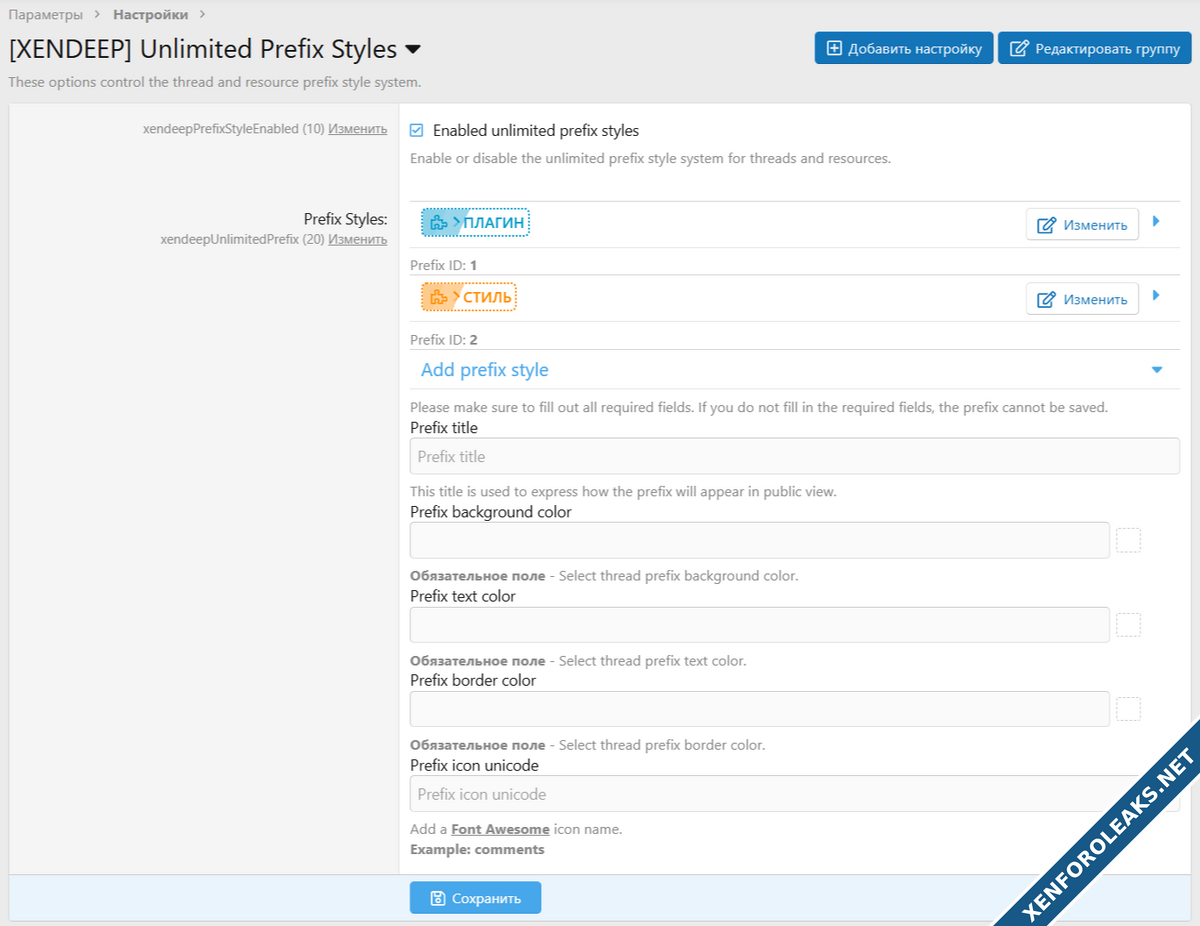The width and height of the screenshot is (1200, 926).
Task: Click the plus icon on Добавить настройку
Action: [834, 48]
